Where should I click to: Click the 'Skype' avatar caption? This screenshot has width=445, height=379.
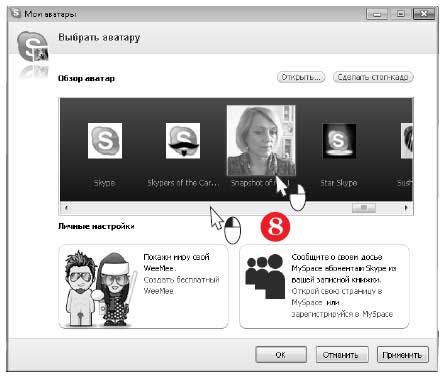[104, 183]
